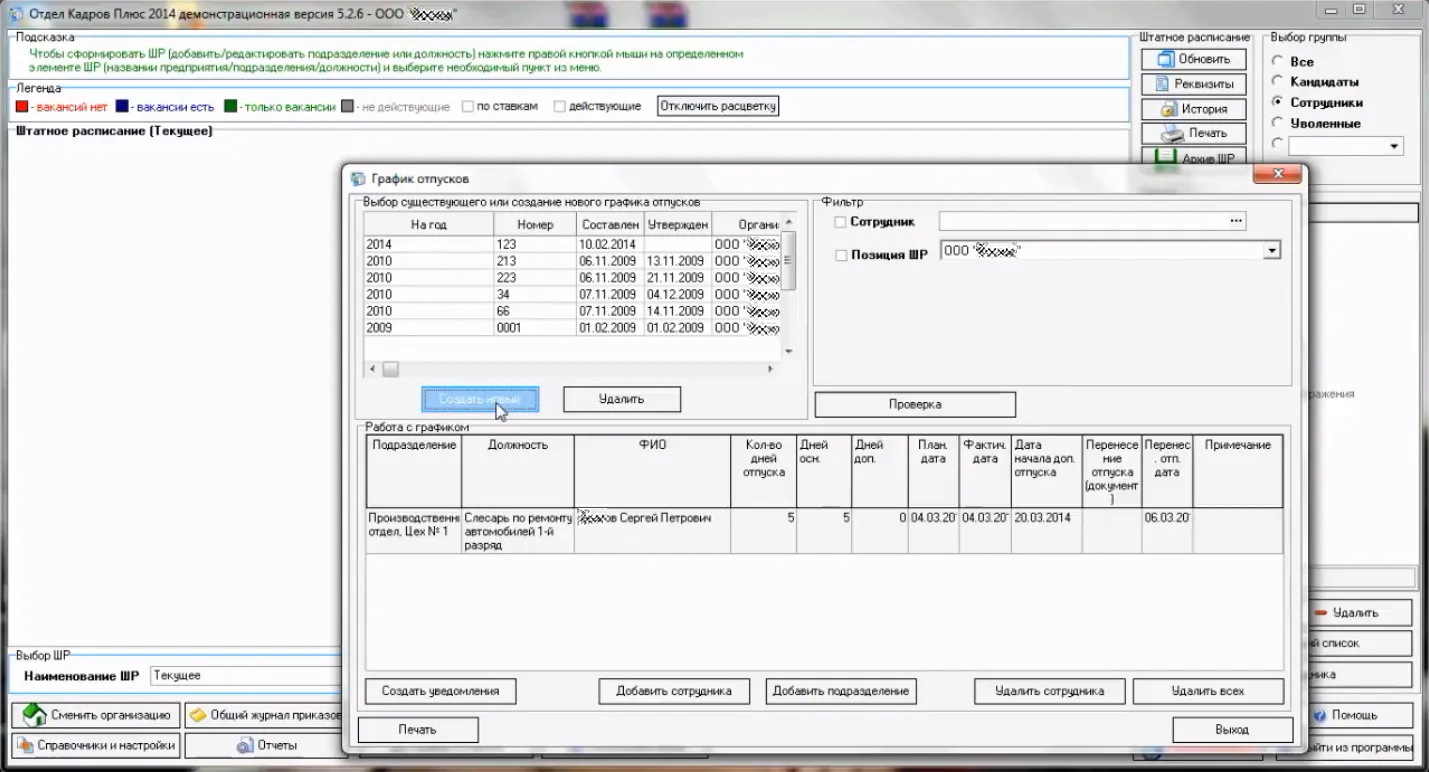Open История clock icon button
The image size is (1429, 772).
click(x=1194, y=109)
